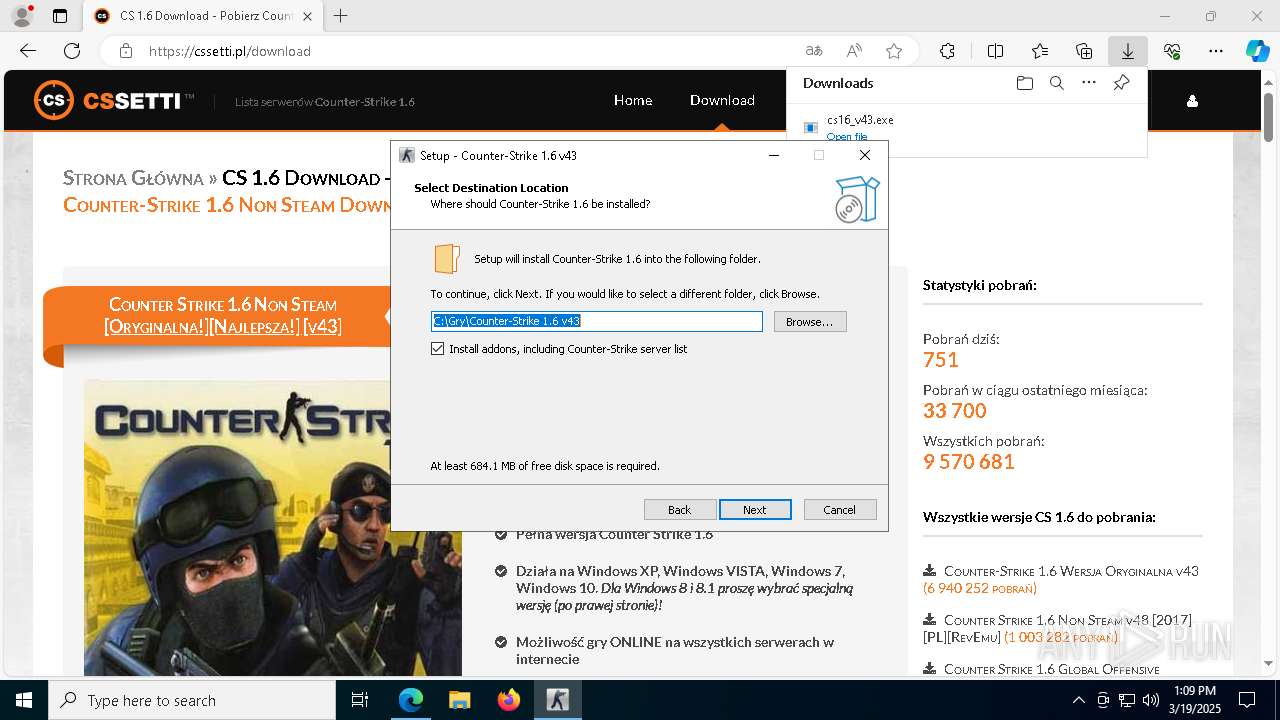Launch Copilot sidebar icon
This screenshot has height=720, width=1280.
point(1258,51)
